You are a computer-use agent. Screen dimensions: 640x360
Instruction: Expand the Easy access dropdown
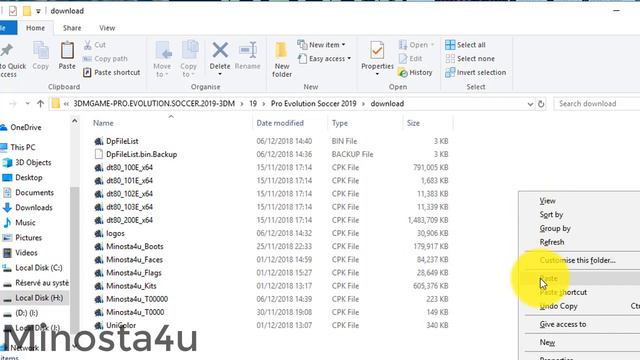click(349, 59)
